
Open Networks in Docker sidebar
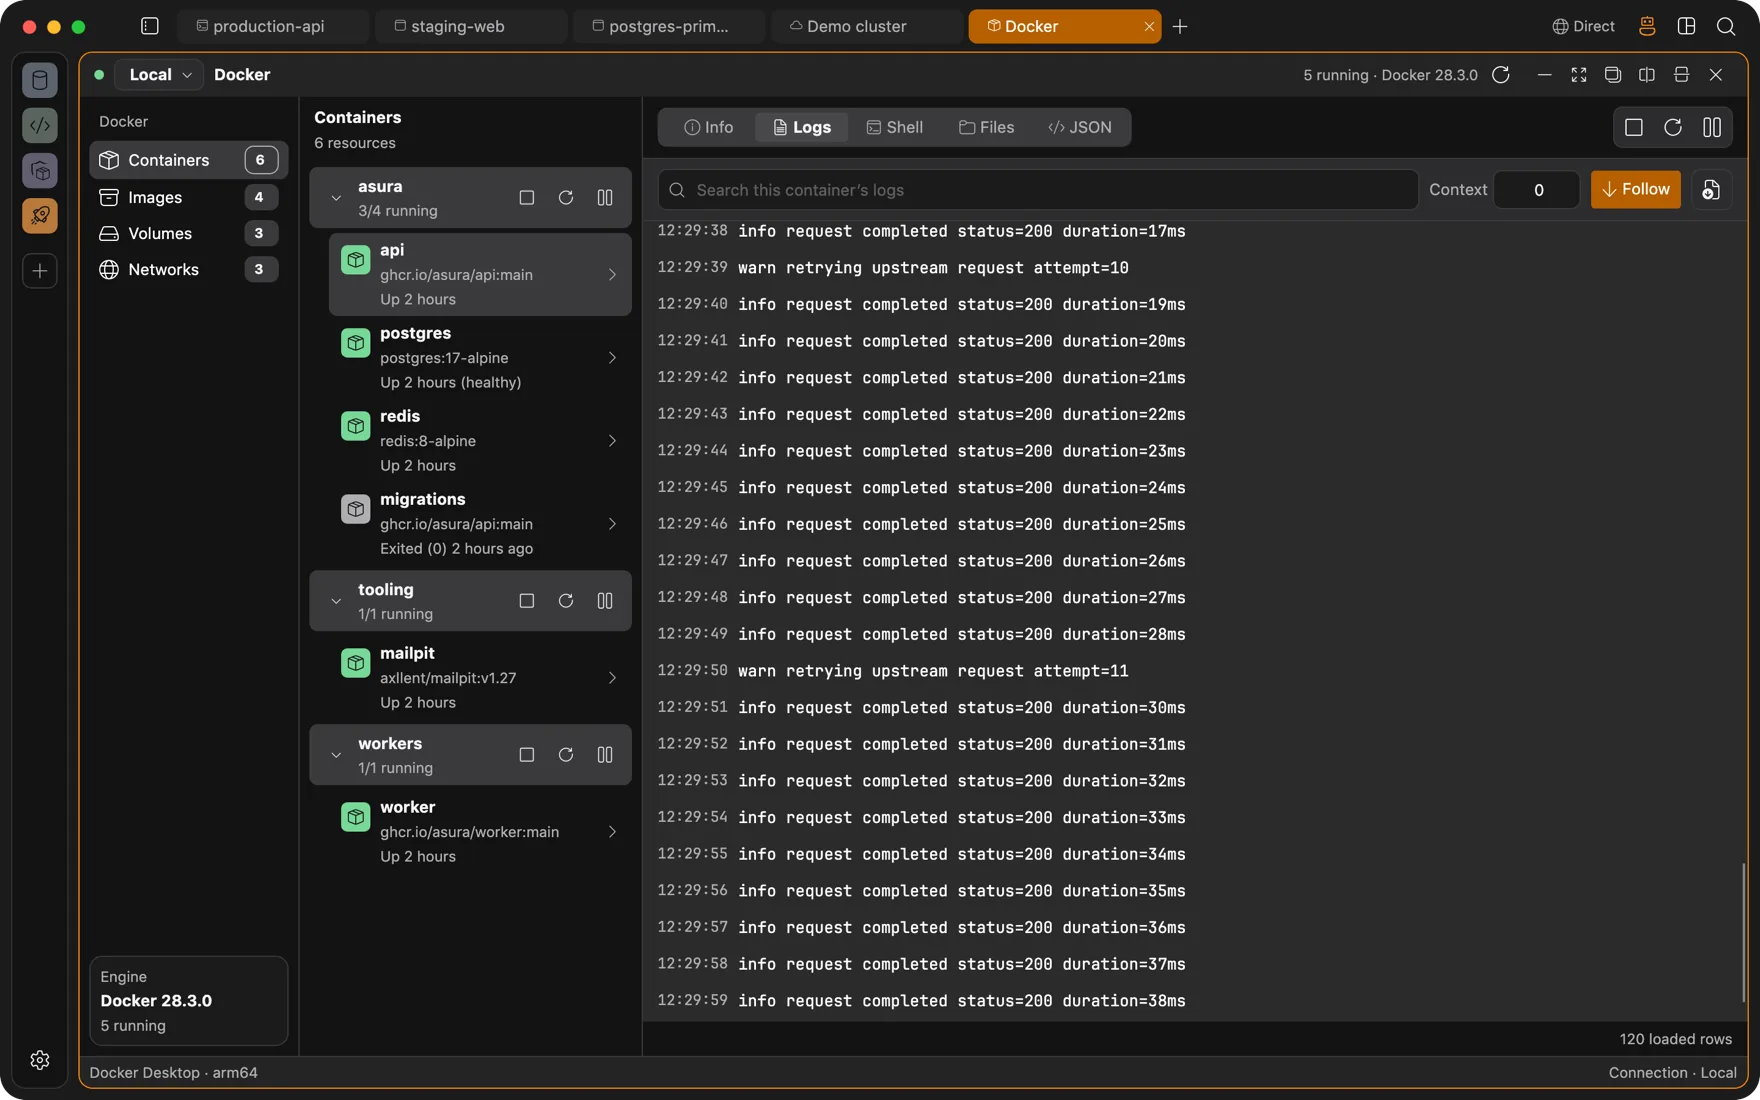[x=188, y=270]
